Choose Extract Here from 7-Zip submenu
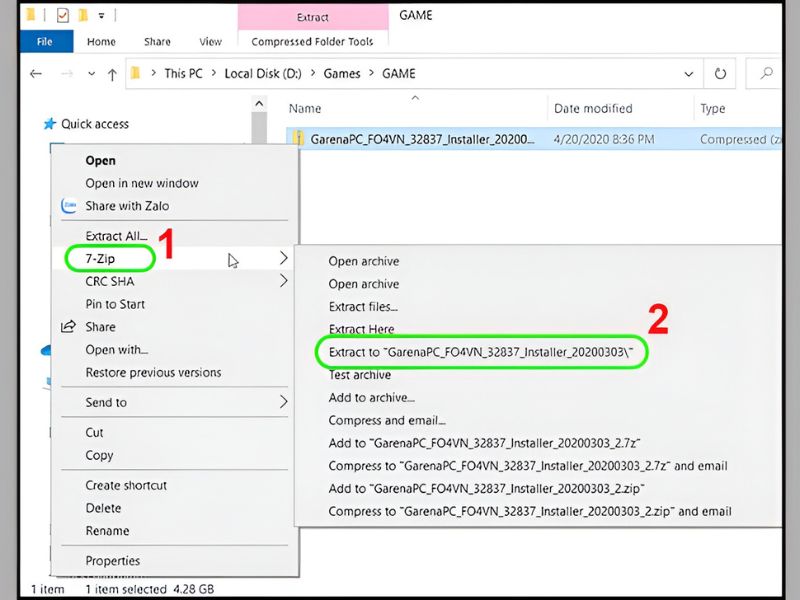 pos(361,329)
